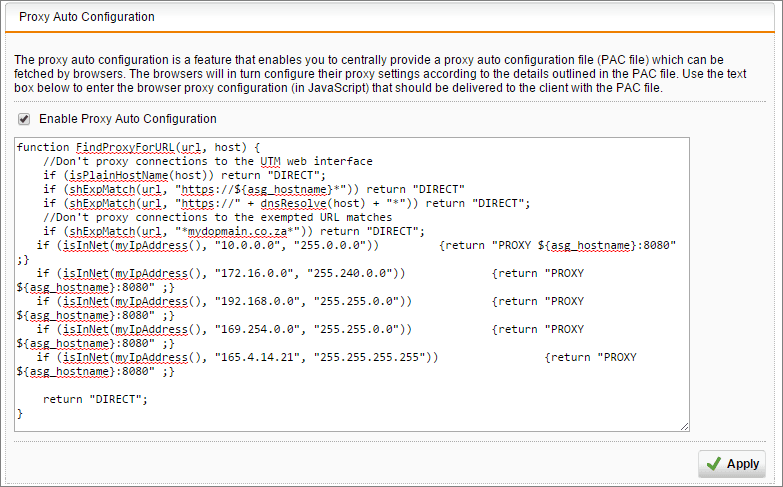Click the "169.254.0.0" address in the script

point(258,329)
